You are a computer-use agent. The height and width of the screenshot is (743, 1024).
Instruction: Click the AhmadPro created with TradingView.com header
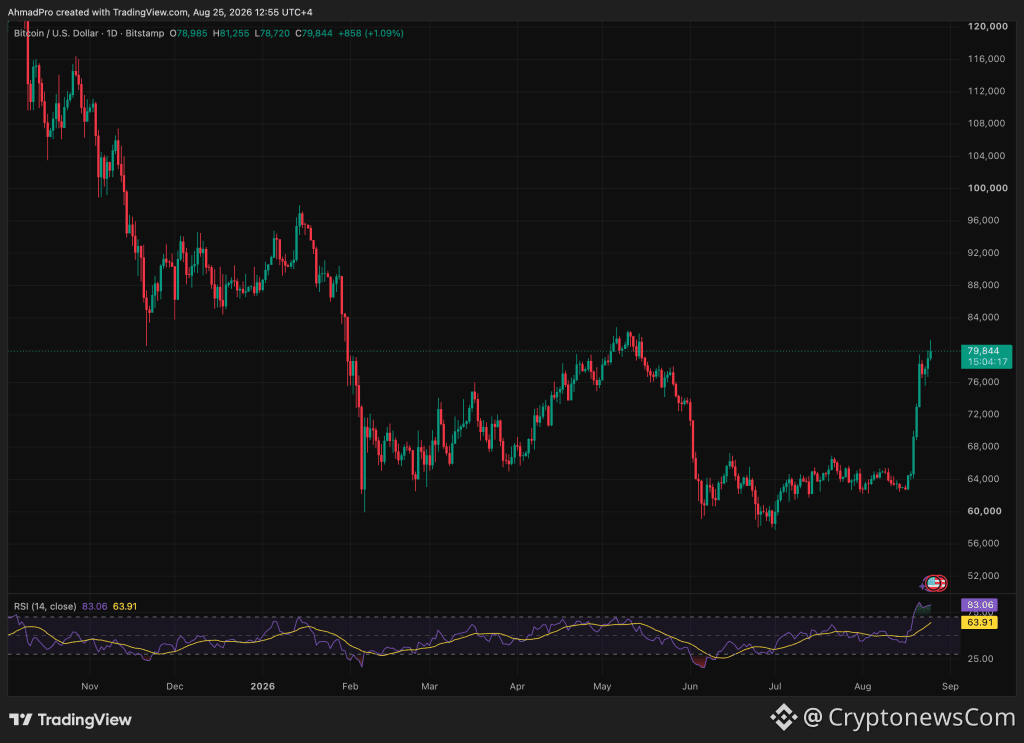pos(160,12)
